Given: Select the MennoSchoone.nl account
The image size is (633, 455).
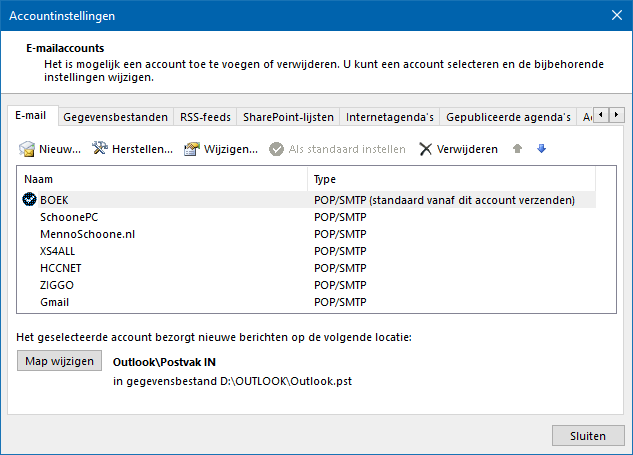Looking at the screenshot, I should point(309,234).
